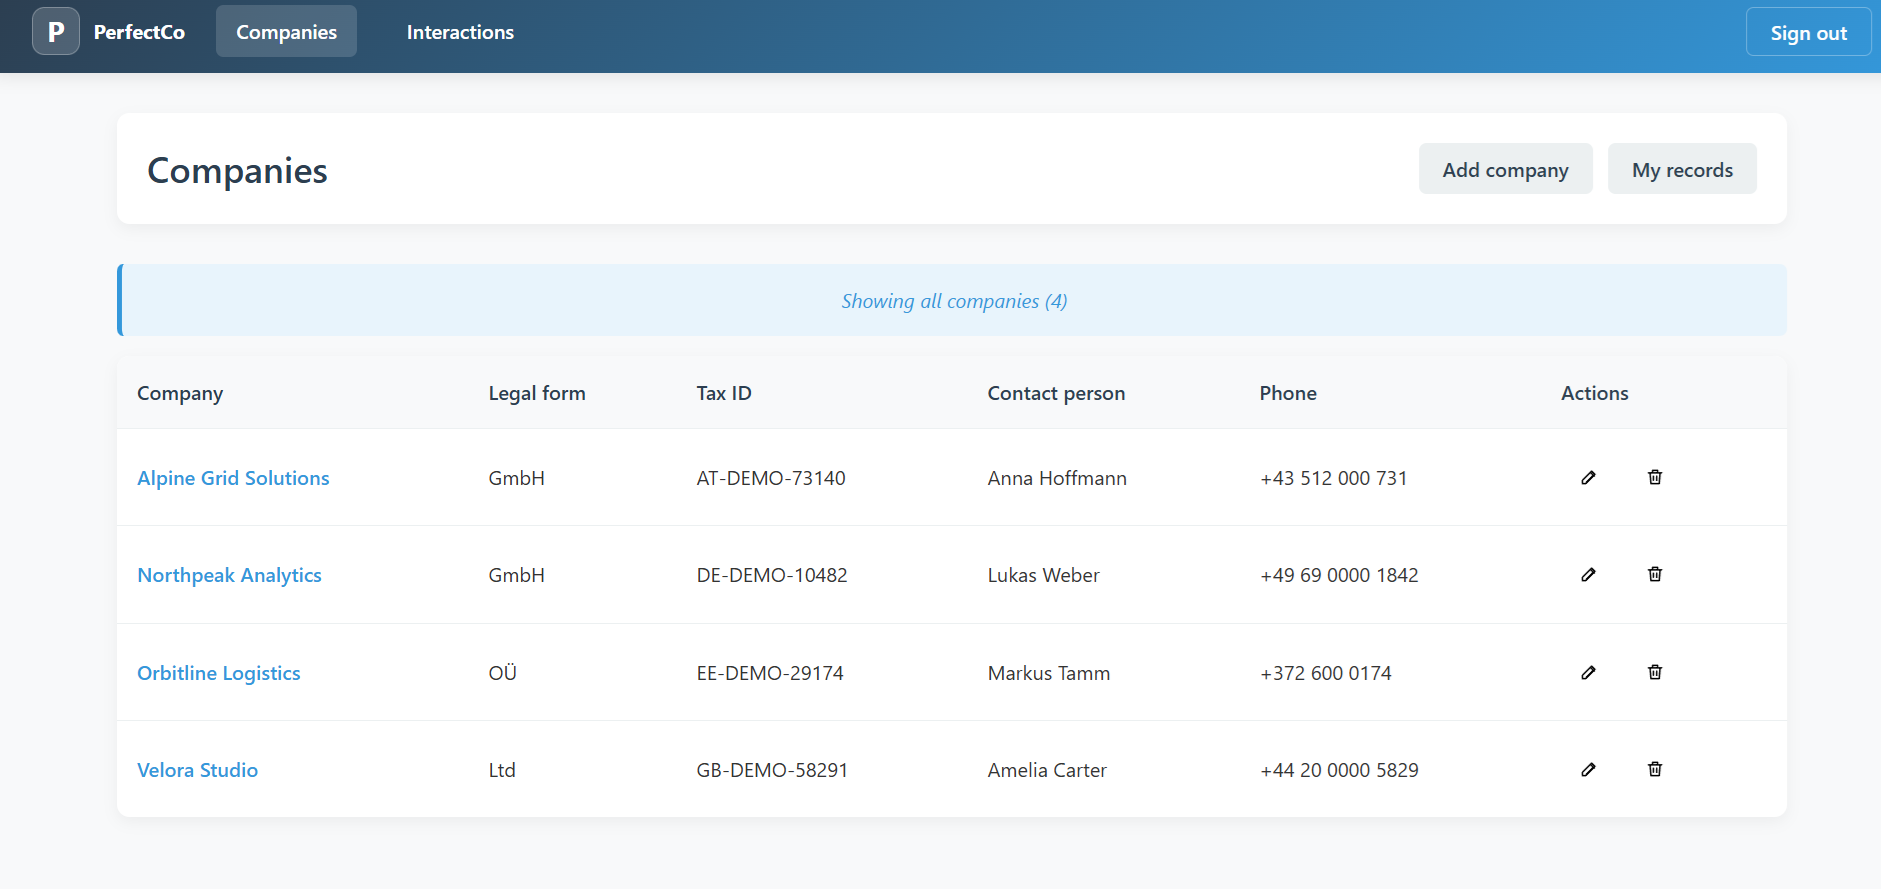Open the Orbitline Logistics link
The width and height of the screenshot is (1881, 889).
(219, 673)
